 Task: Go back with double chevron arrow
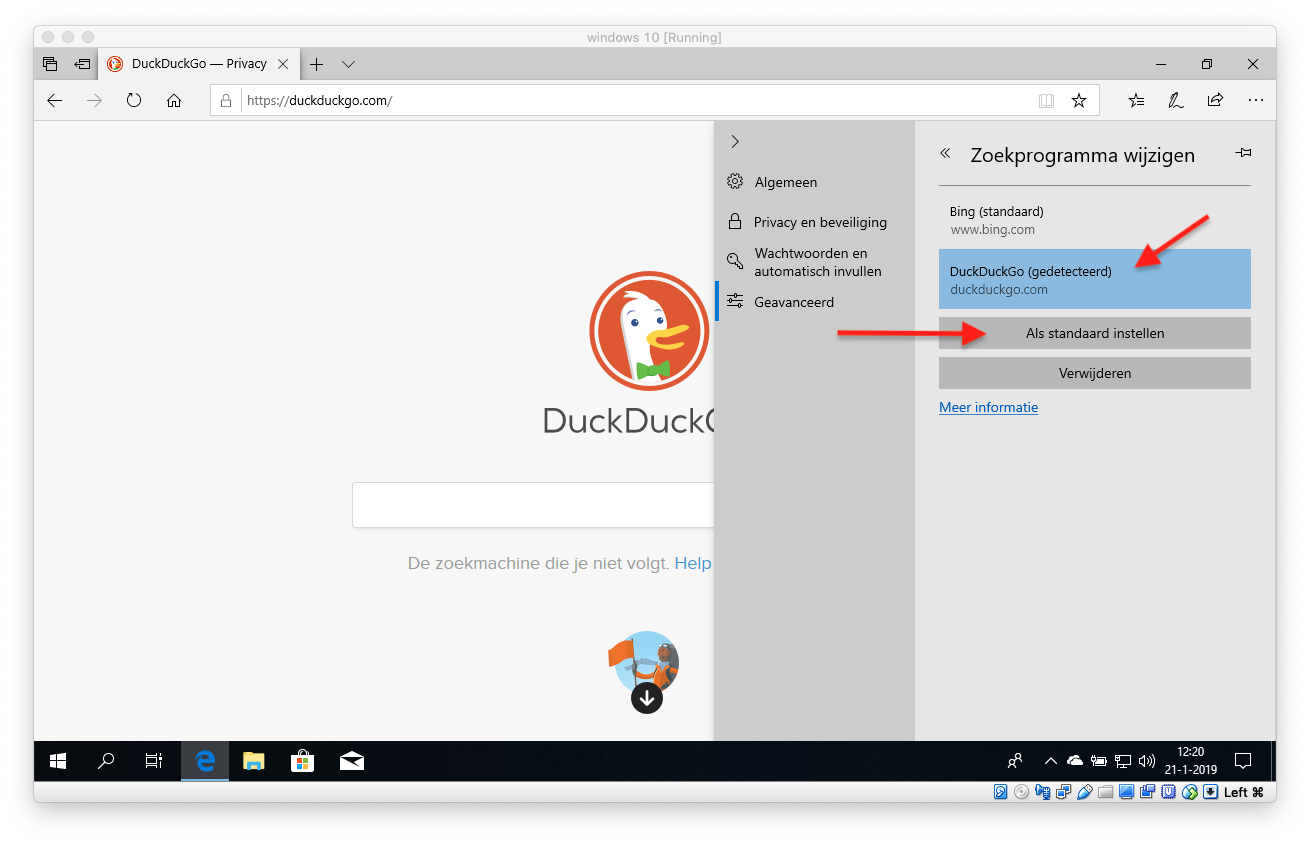coord(945,154)
